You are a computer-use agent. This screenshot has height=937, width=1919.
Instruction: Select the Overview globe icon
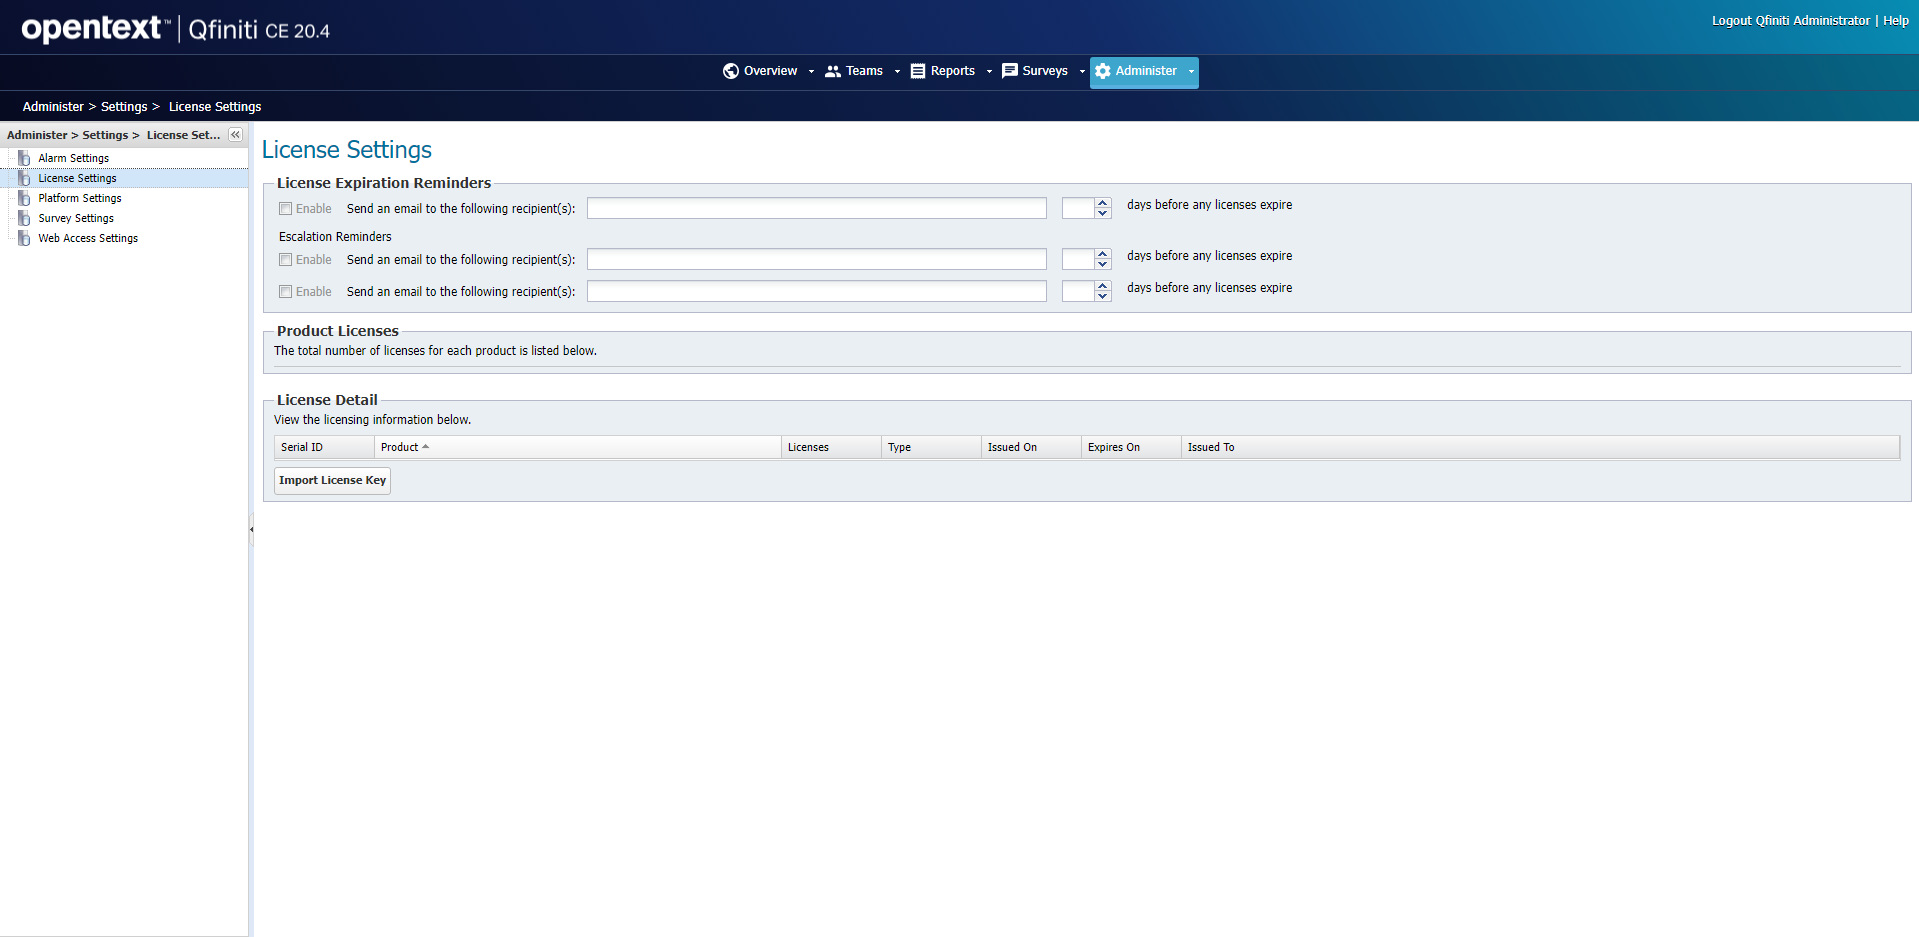click(732, 71)
